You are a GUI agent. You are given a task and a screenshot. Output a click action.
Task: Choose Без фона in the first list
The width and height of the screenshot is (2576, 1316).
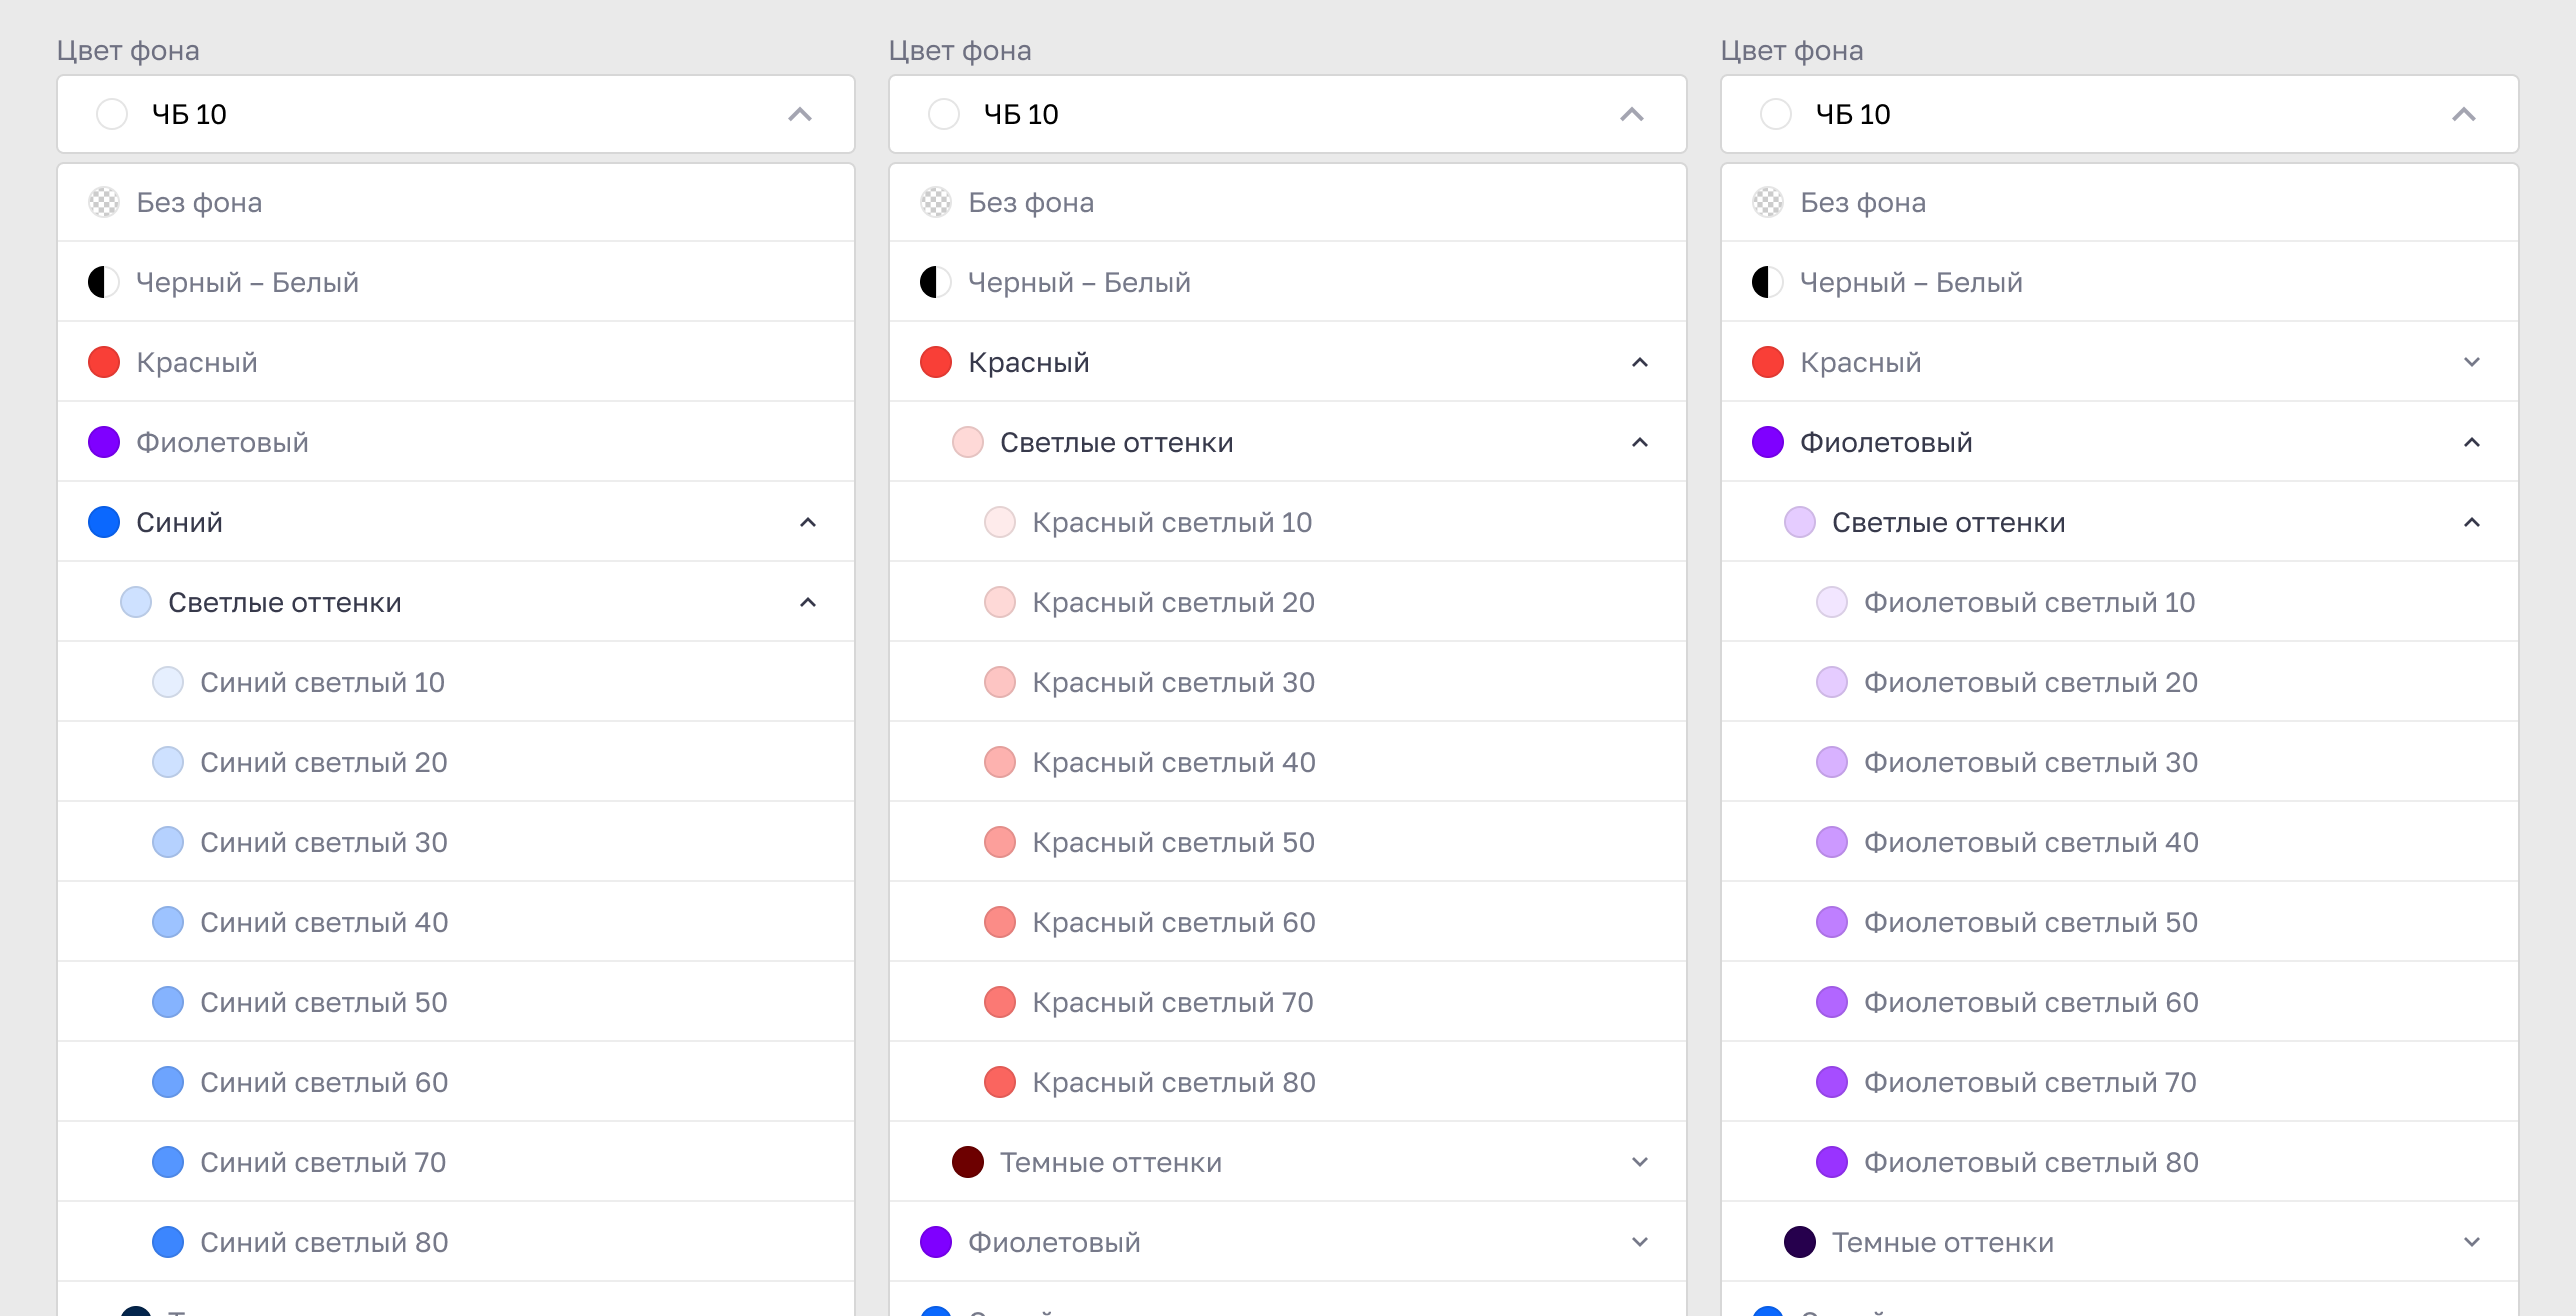tap(456, 202)
